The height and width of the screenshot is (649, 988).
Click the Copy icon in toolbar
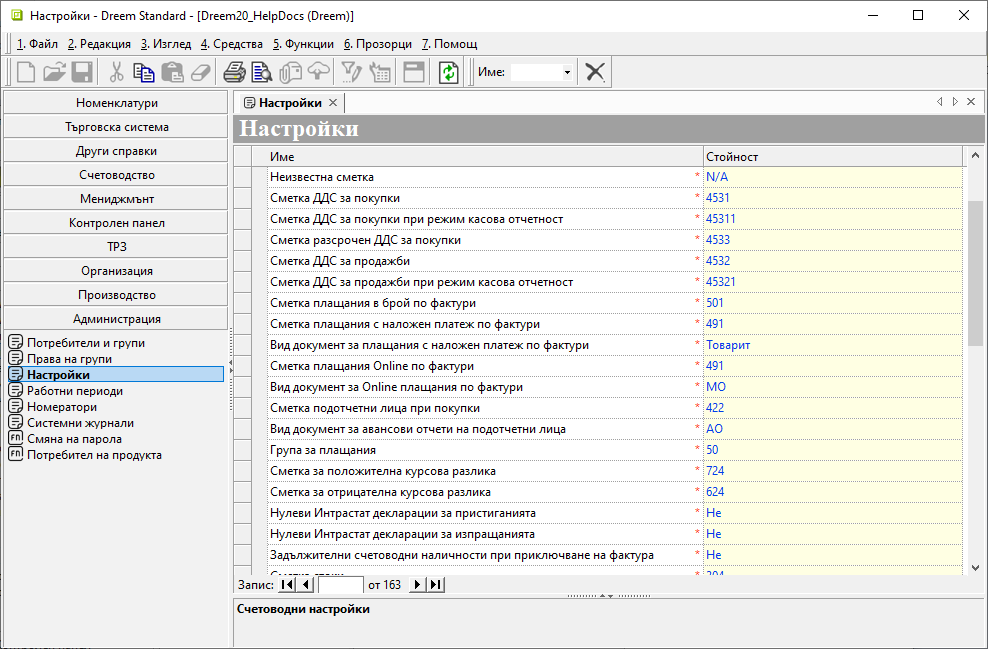click(144, 72)
